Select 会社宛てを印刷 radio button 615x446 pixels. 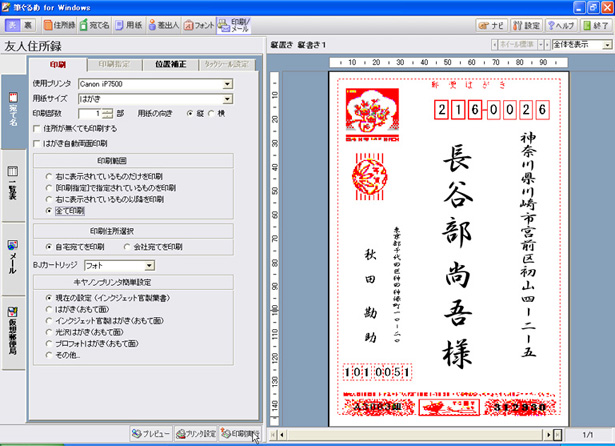tap(127, 245)
